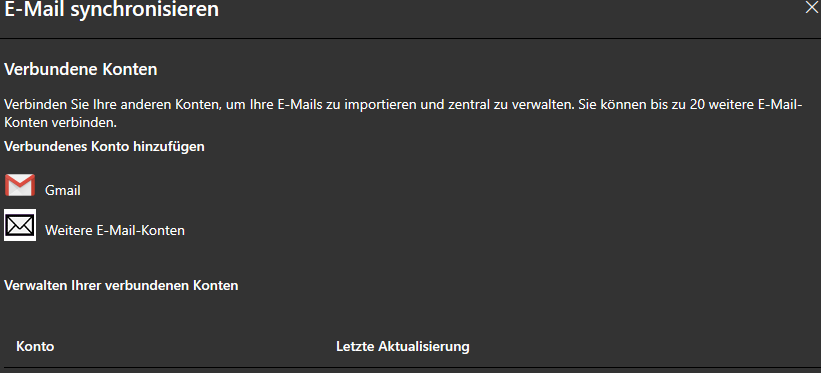Viewport: 821px width, 373px height.
Task: Click the word Konten verbinden in description
Action: (60, 124)
